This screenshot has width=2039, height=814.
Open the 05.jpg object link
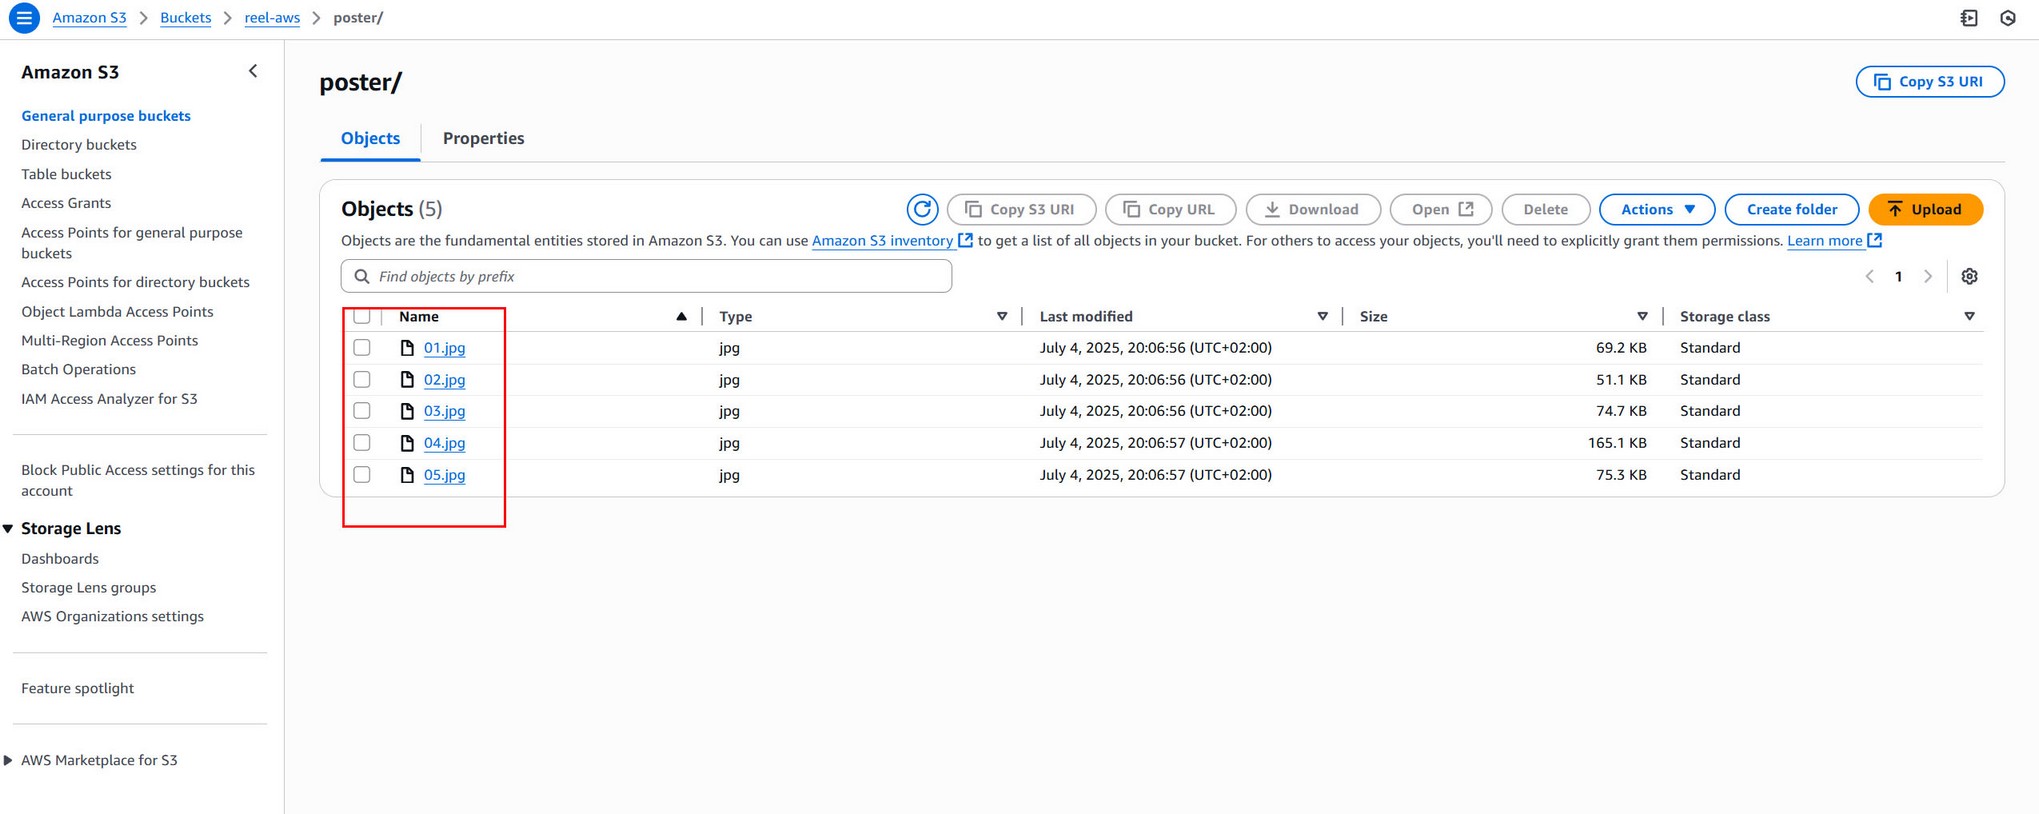coord(444,475)
